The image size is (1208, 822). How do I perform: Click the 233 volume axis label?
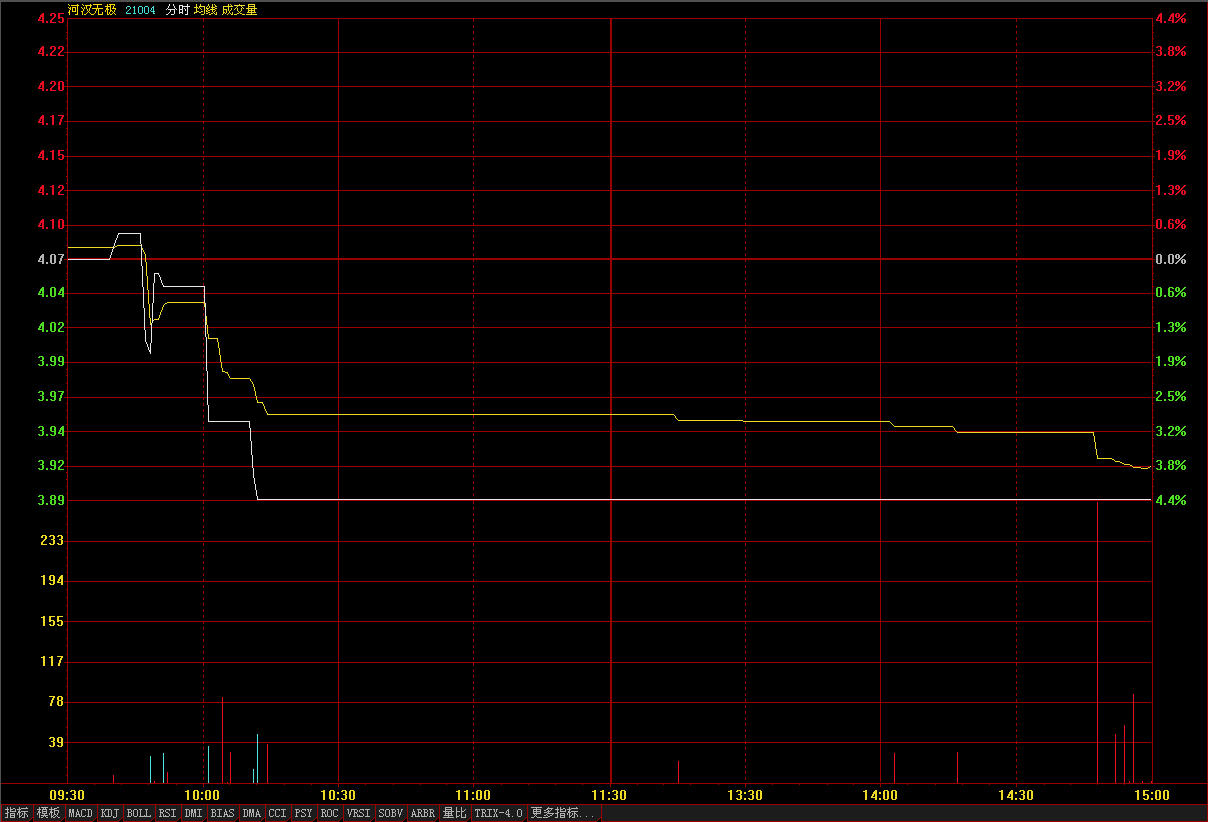click(x=52, y=540)
